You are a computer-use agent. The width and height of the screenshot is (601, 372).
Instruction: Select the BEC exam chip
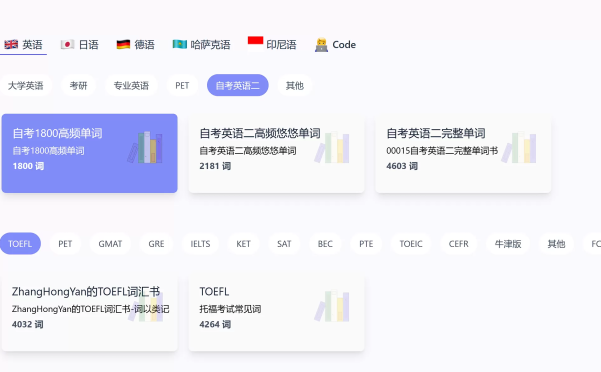(325, 244)
